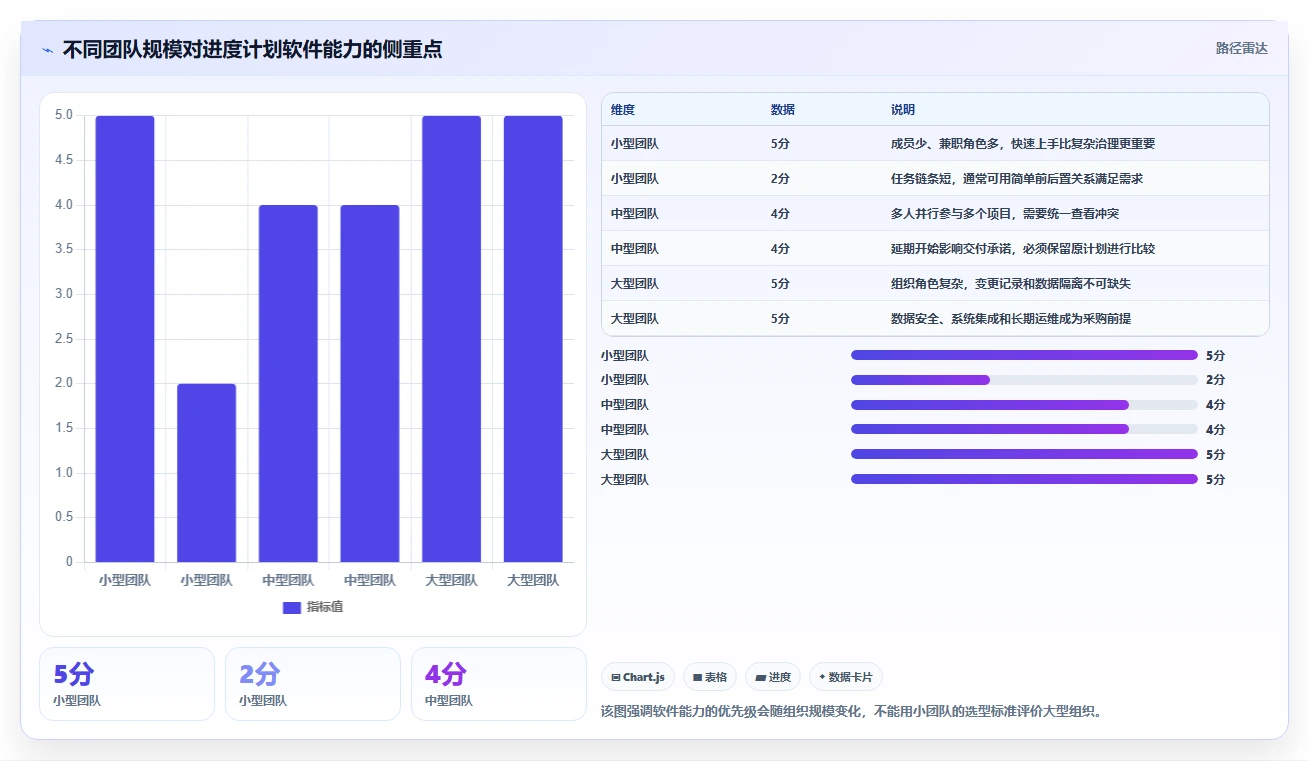Image resolution: width=1309 pixels, height=761 pixels.
Task: Open the 4分 中型团队 data card
Action: pos(499,684)
